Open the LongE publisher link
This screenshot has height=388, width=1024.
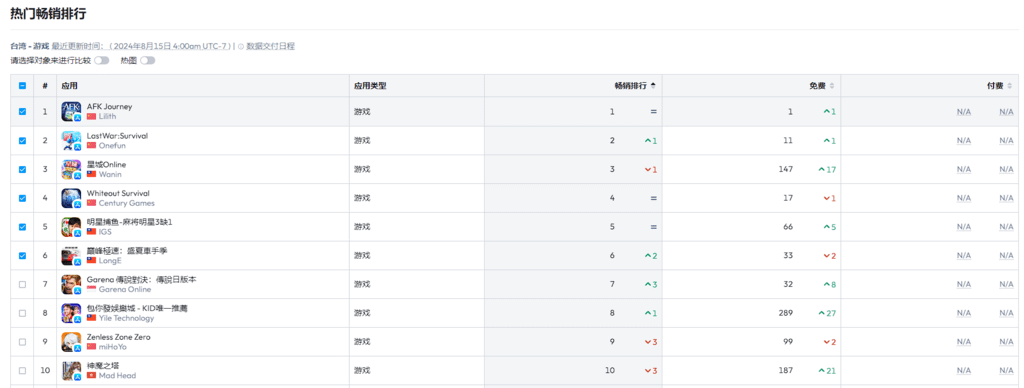pyautogui.click(x=110, y=261)
